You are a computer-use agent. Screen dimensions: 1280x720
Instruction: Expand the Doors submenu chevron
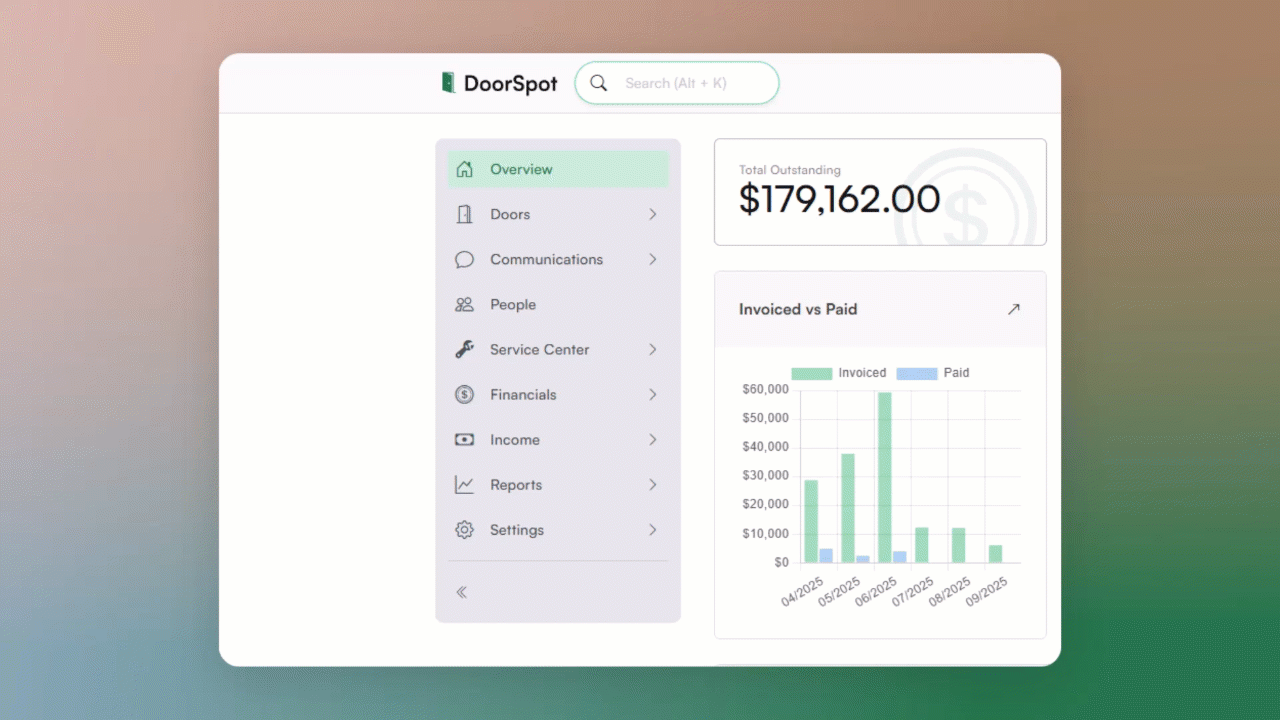pos(652,214)
